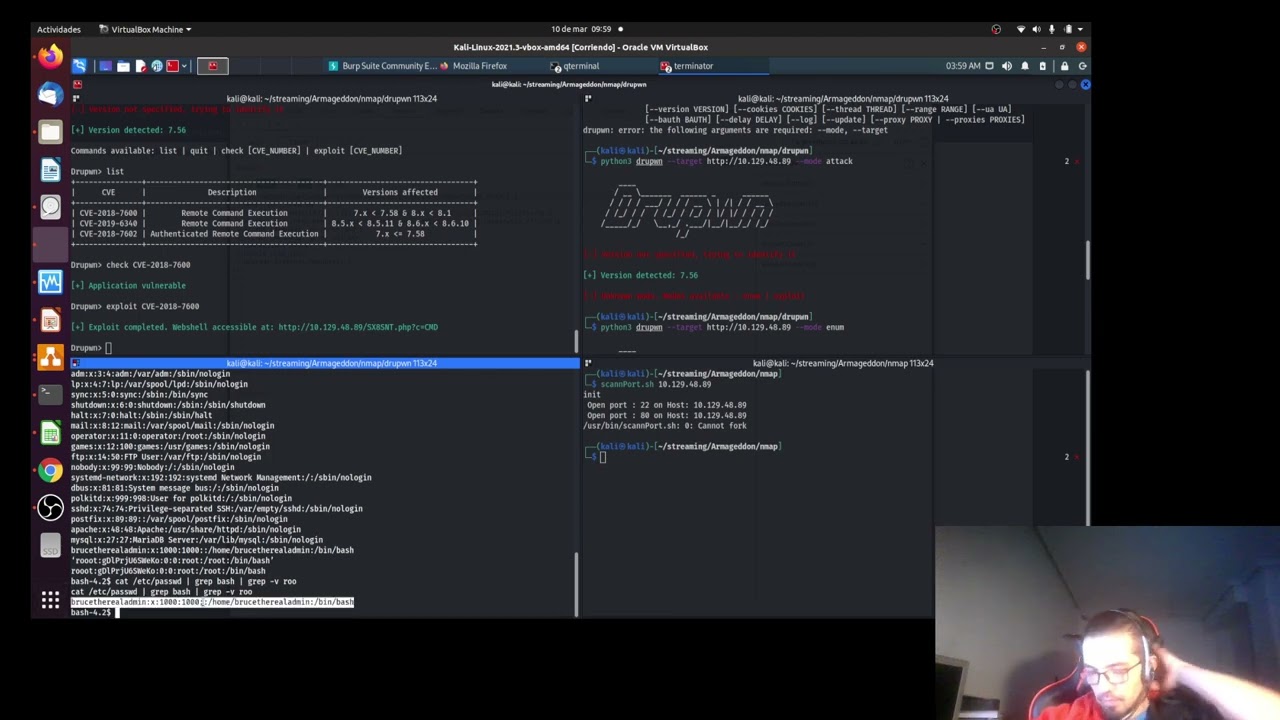Open the Files manager dock icon
Image resolution: width=1280 pixels, height=720 pixels.
(50, 131)
